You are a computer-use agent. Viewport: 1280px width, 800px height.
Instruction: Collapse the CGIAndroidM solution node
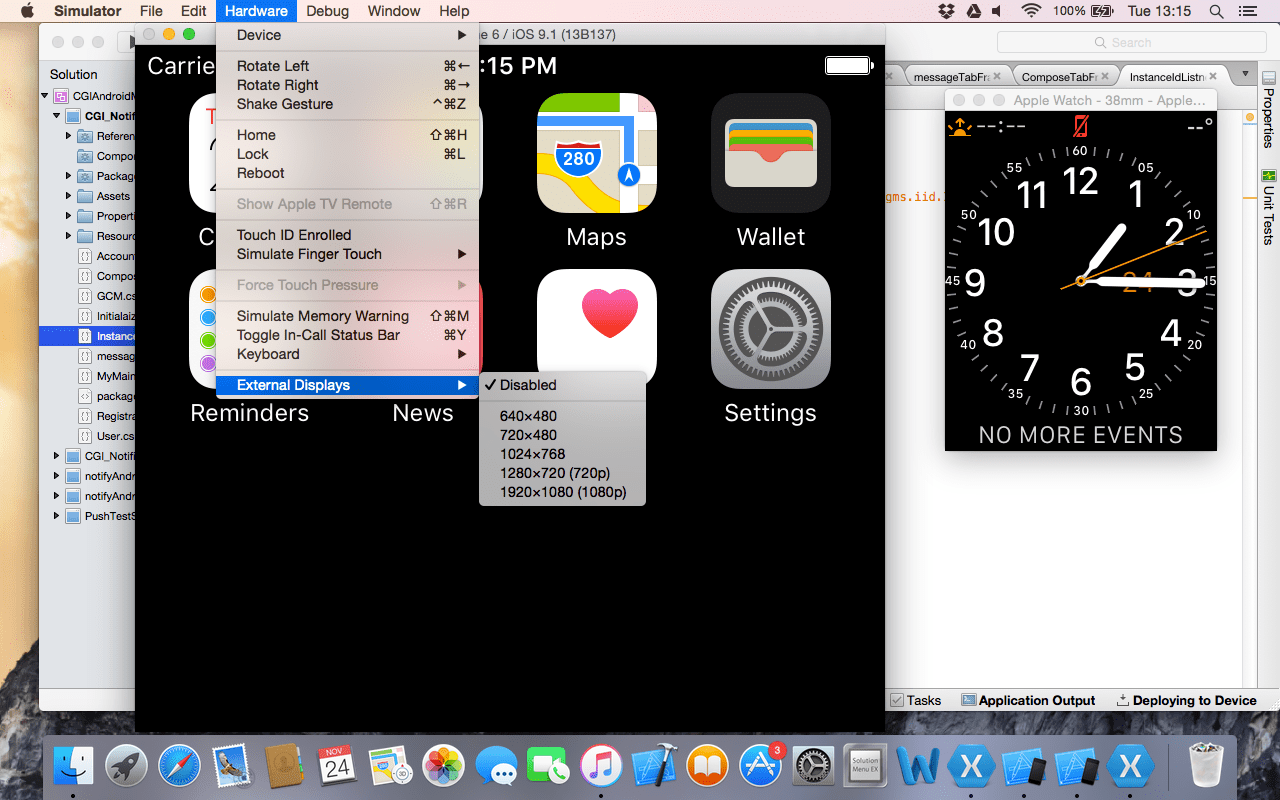point(45,96)
